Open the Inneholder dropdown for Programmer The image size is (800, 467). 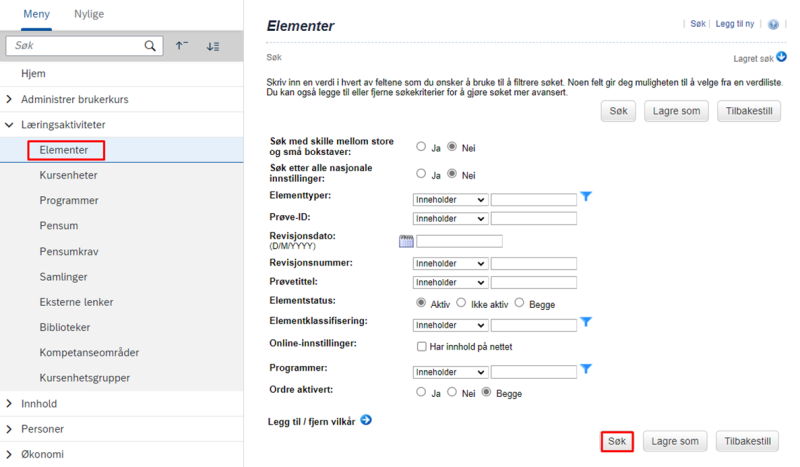pos(450,372)
